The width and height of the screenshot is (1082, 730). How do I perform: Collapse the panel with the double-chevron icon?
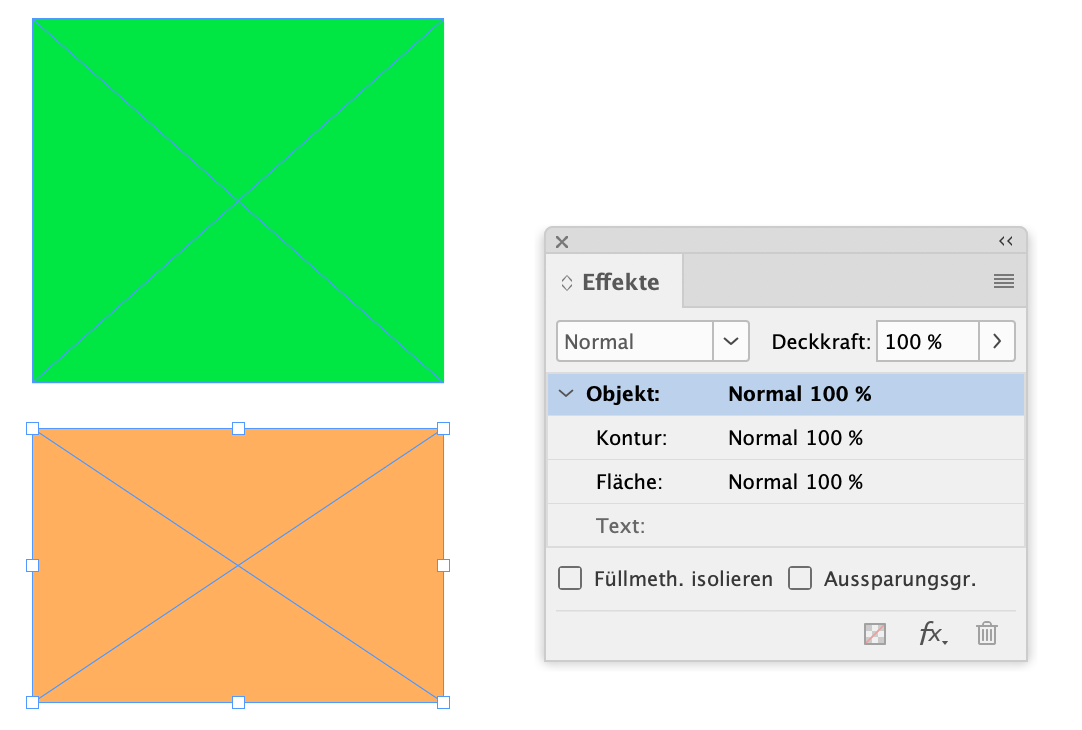[x=1005, y=242]
